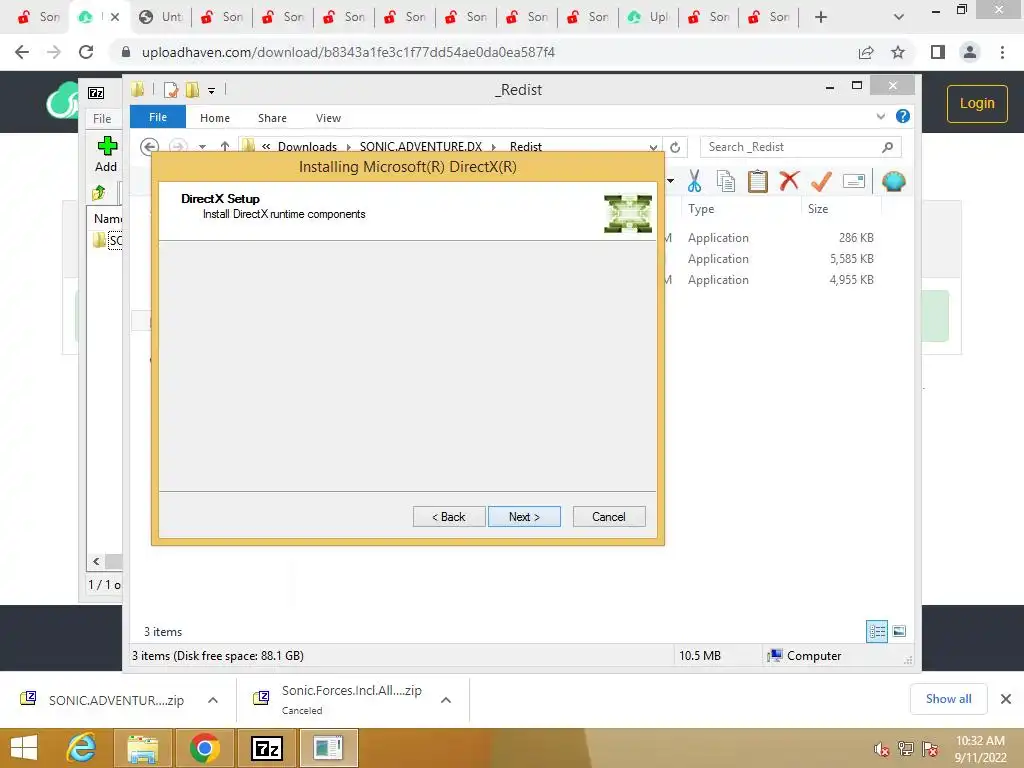Switch to the Untitled browser tab
Screen dimensions: 1024x768
[x=161, y=17]
